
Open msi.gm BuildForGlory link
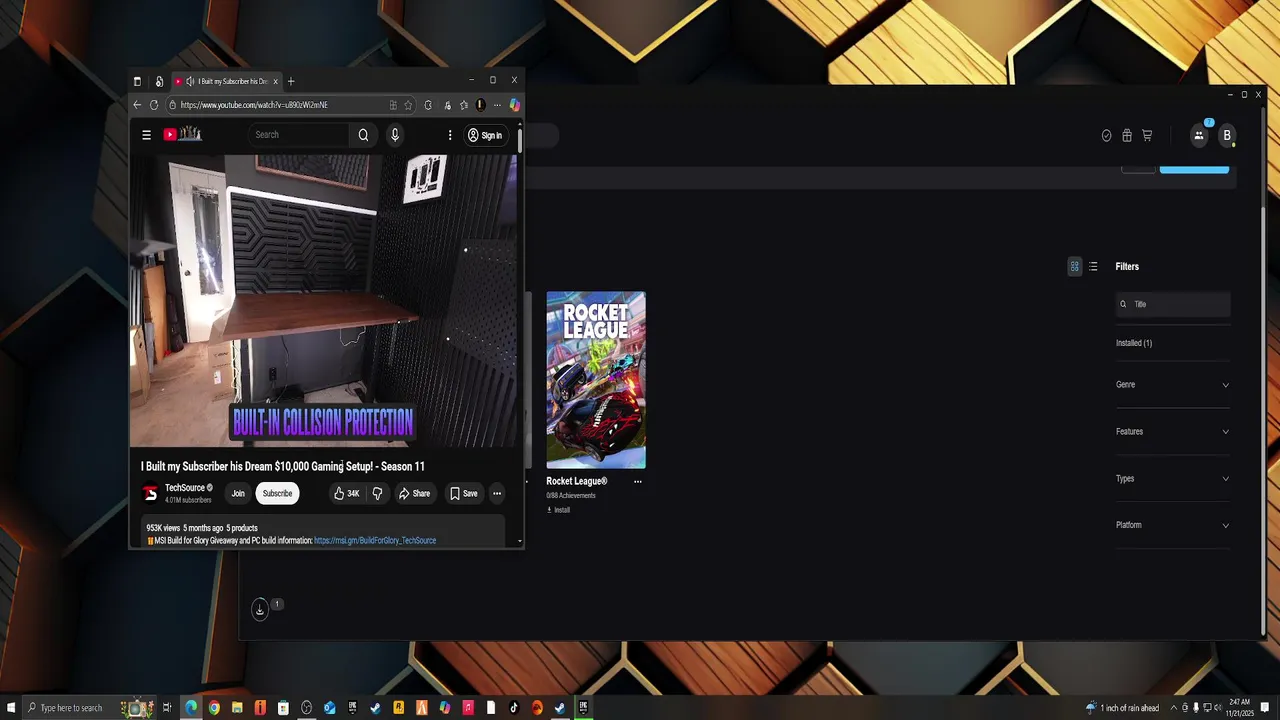[x=375, y=541]
